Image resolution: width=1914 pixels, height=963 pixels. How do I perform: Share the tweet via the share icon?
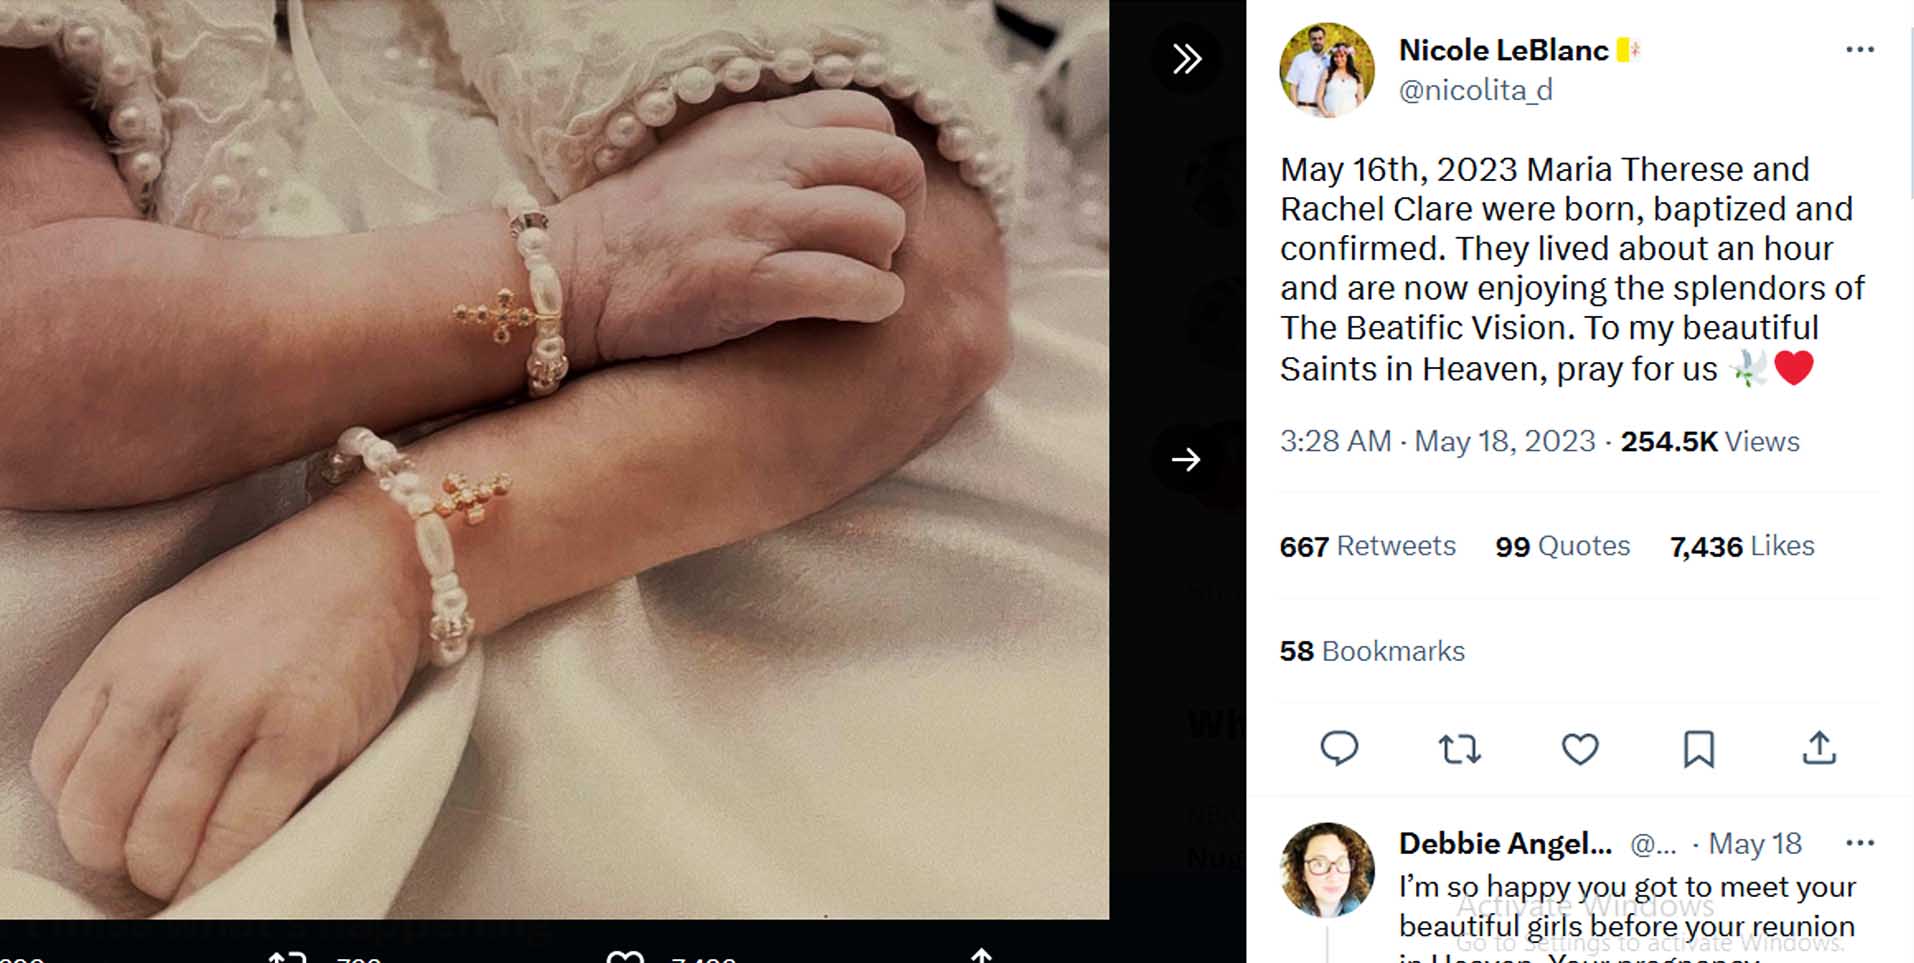pos(1819,748)
